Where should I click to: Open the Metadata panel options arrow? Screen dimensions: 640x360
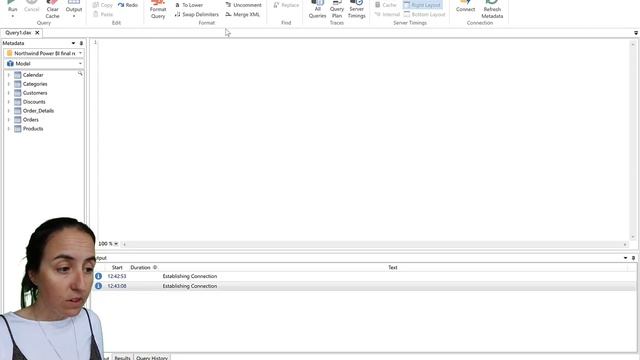(73, 43)
